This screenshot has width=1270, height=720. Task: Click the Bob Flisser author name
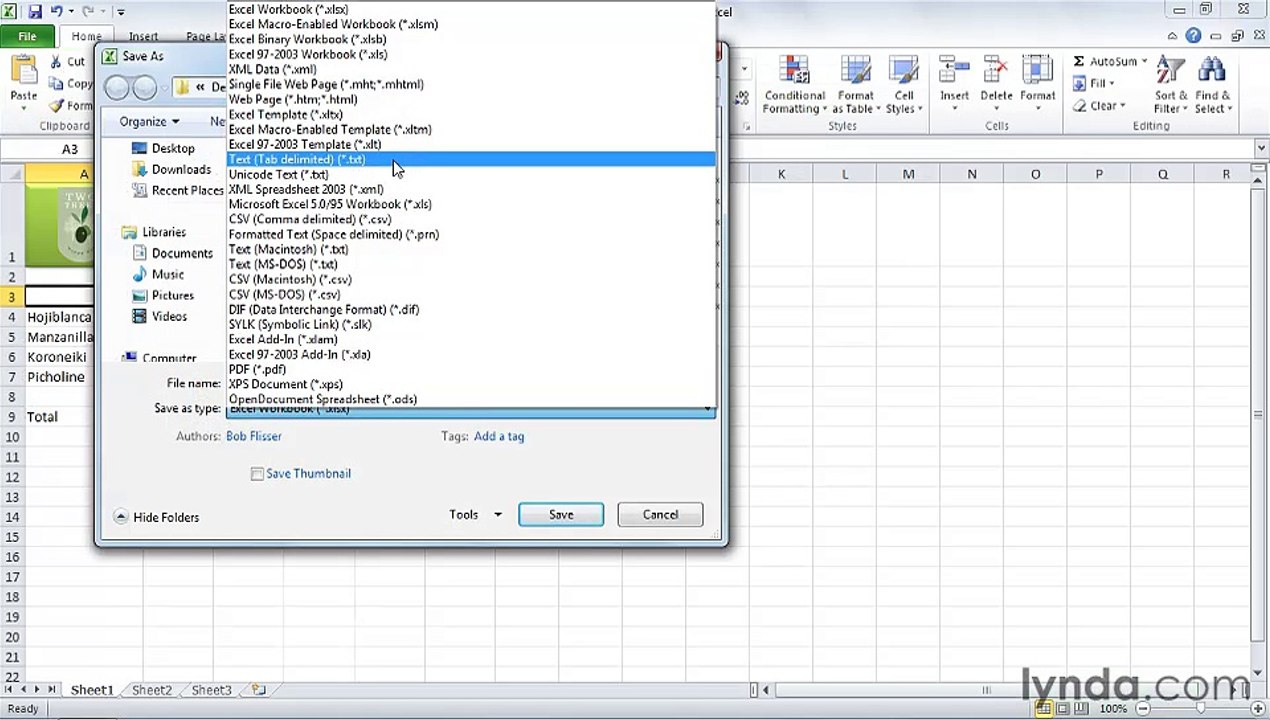(254, 436)
